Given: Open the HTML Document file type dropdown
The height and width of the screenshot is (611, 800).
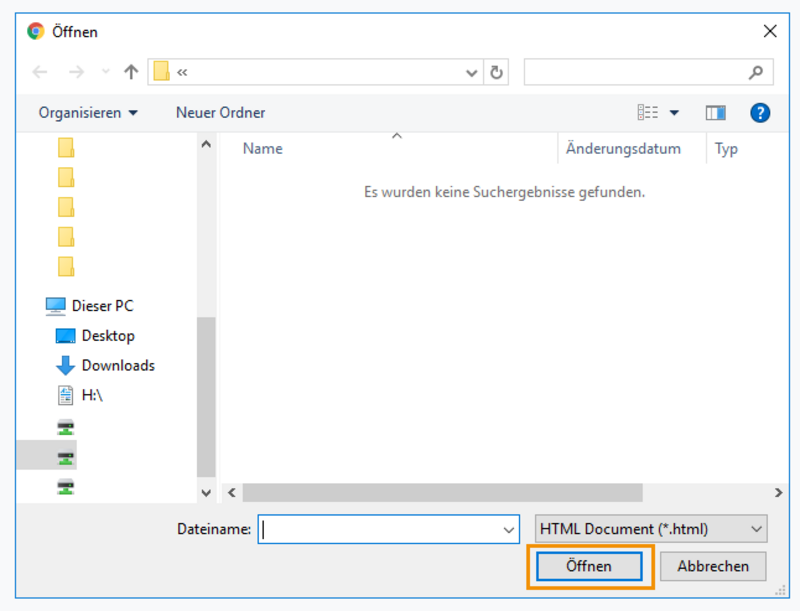Looking at the screenshot, I should click(651, 529).
